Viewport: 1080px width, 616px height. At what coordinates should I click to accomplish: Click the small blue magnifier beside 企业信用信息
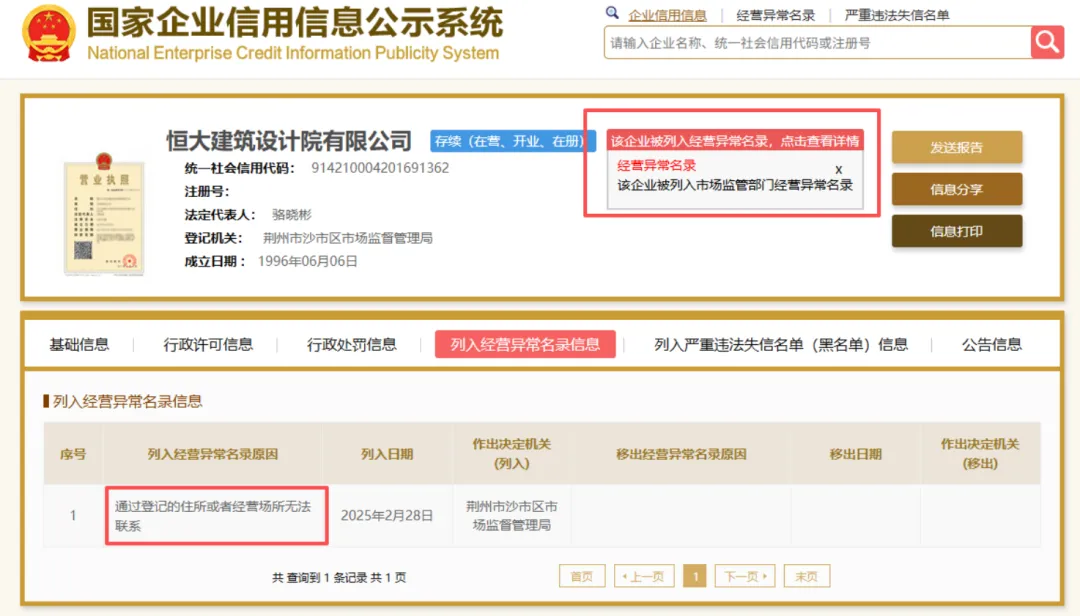(612, 14)
